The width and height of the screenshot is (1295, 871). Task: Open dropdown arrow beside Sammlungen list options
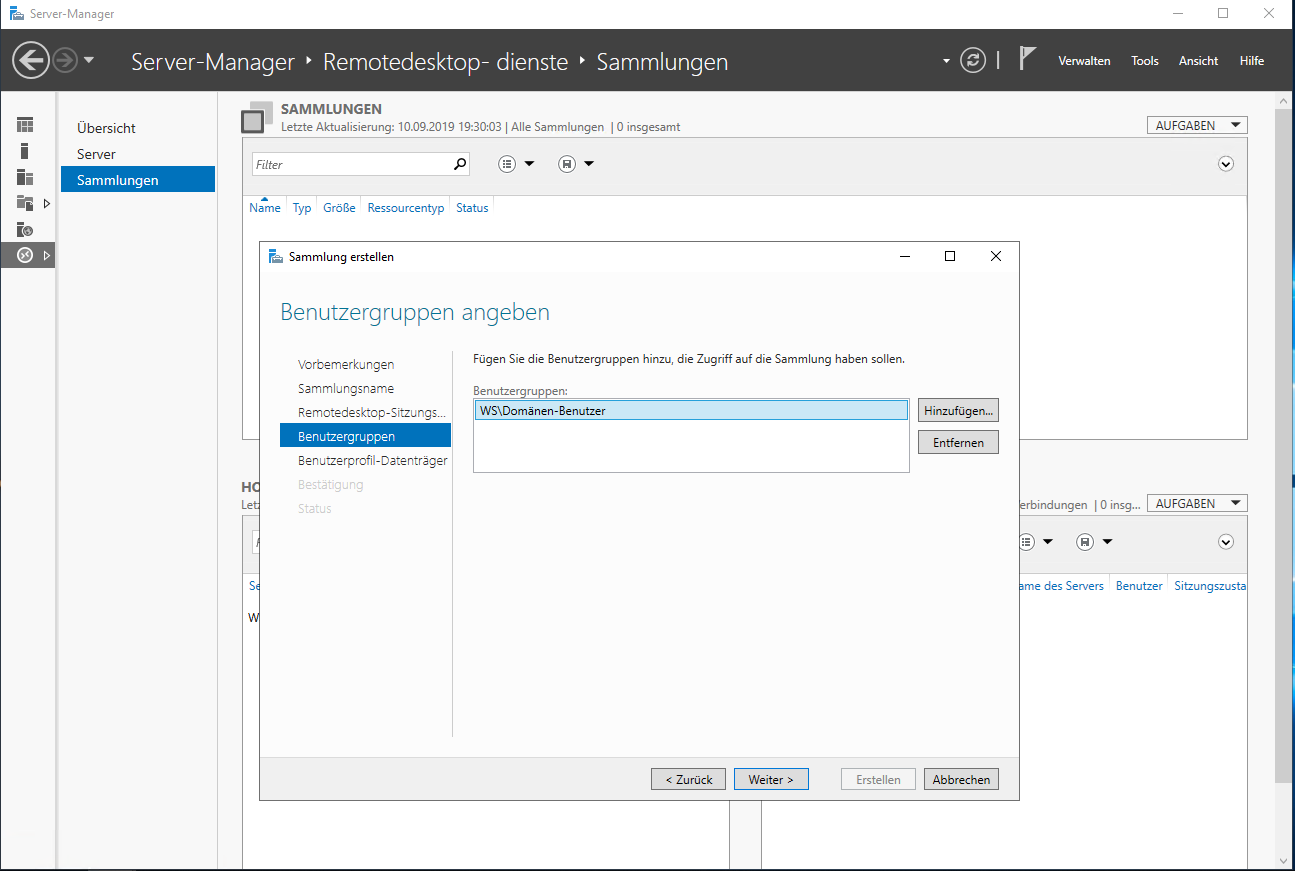530,164
